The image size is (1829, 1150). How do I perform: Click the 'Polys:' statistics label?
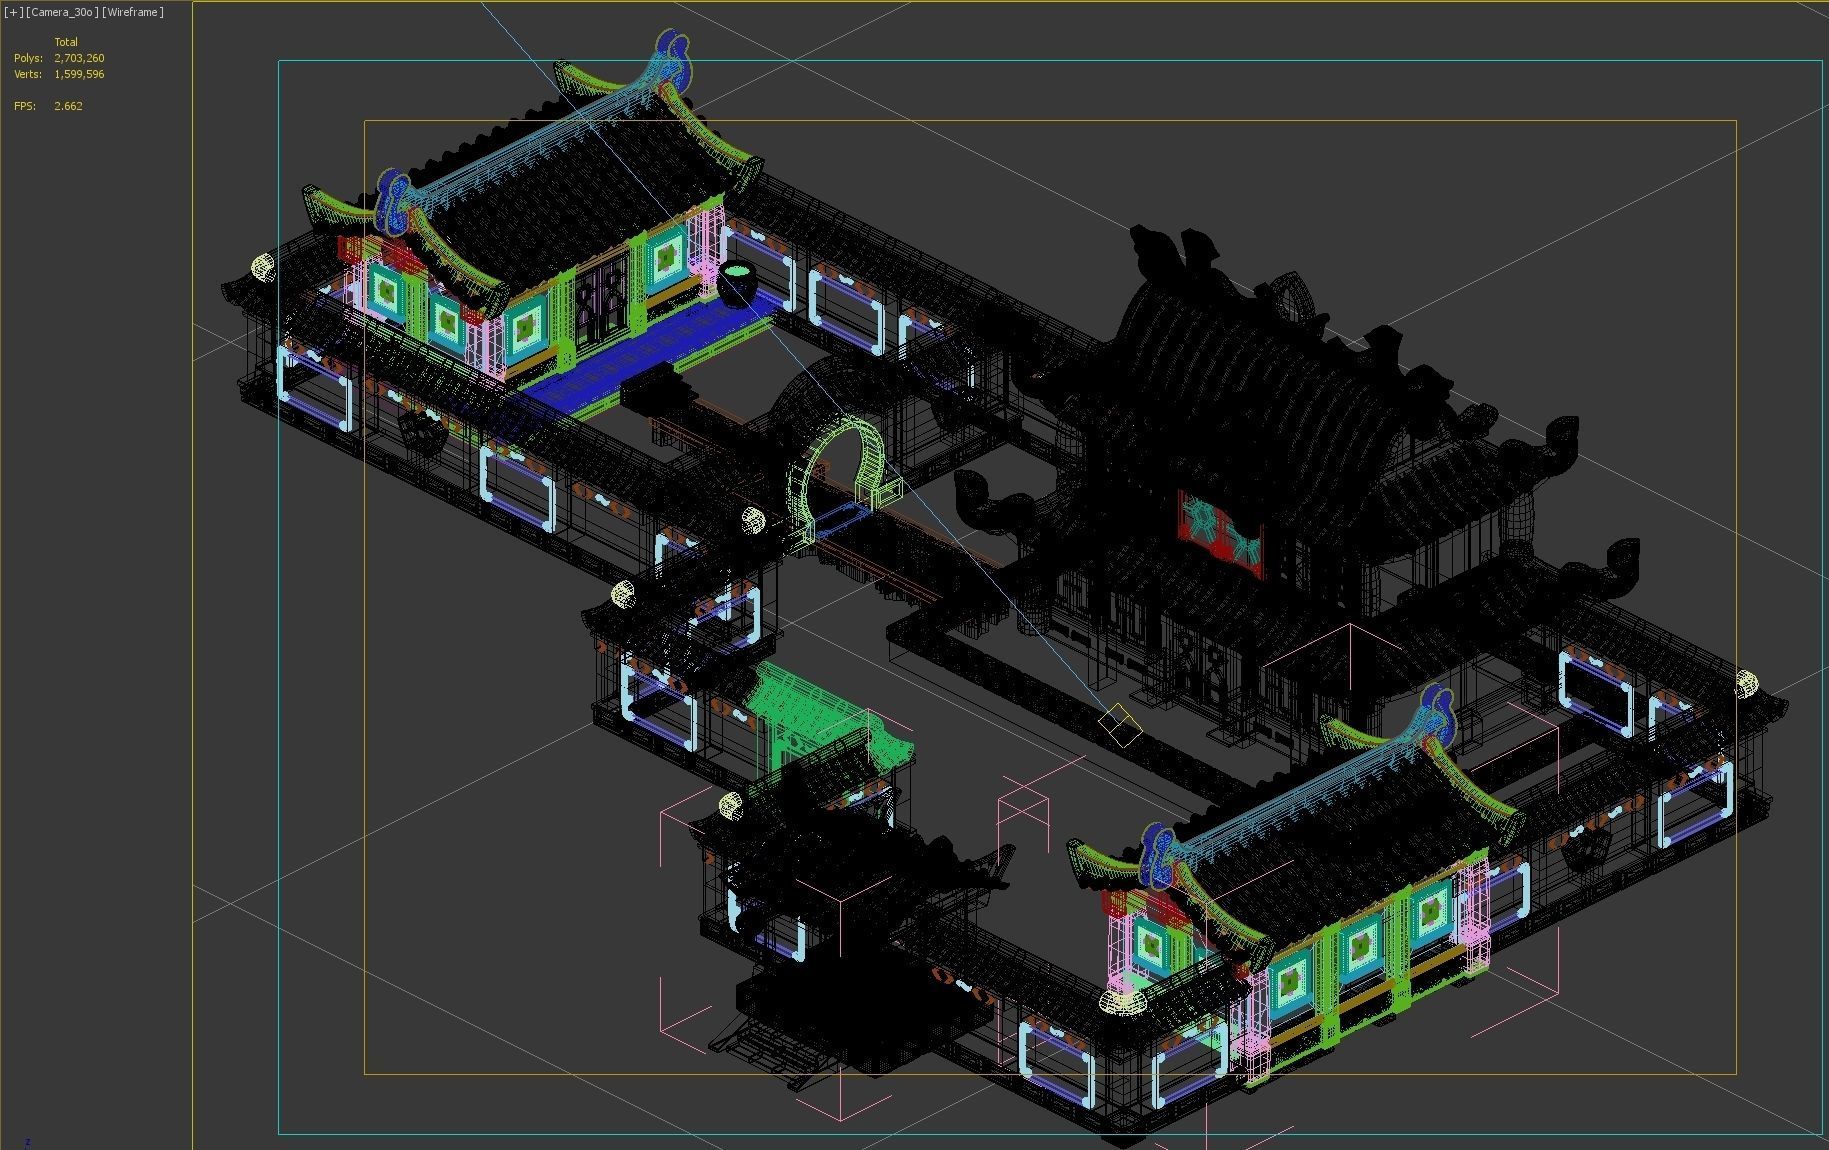tap(28, 58)
